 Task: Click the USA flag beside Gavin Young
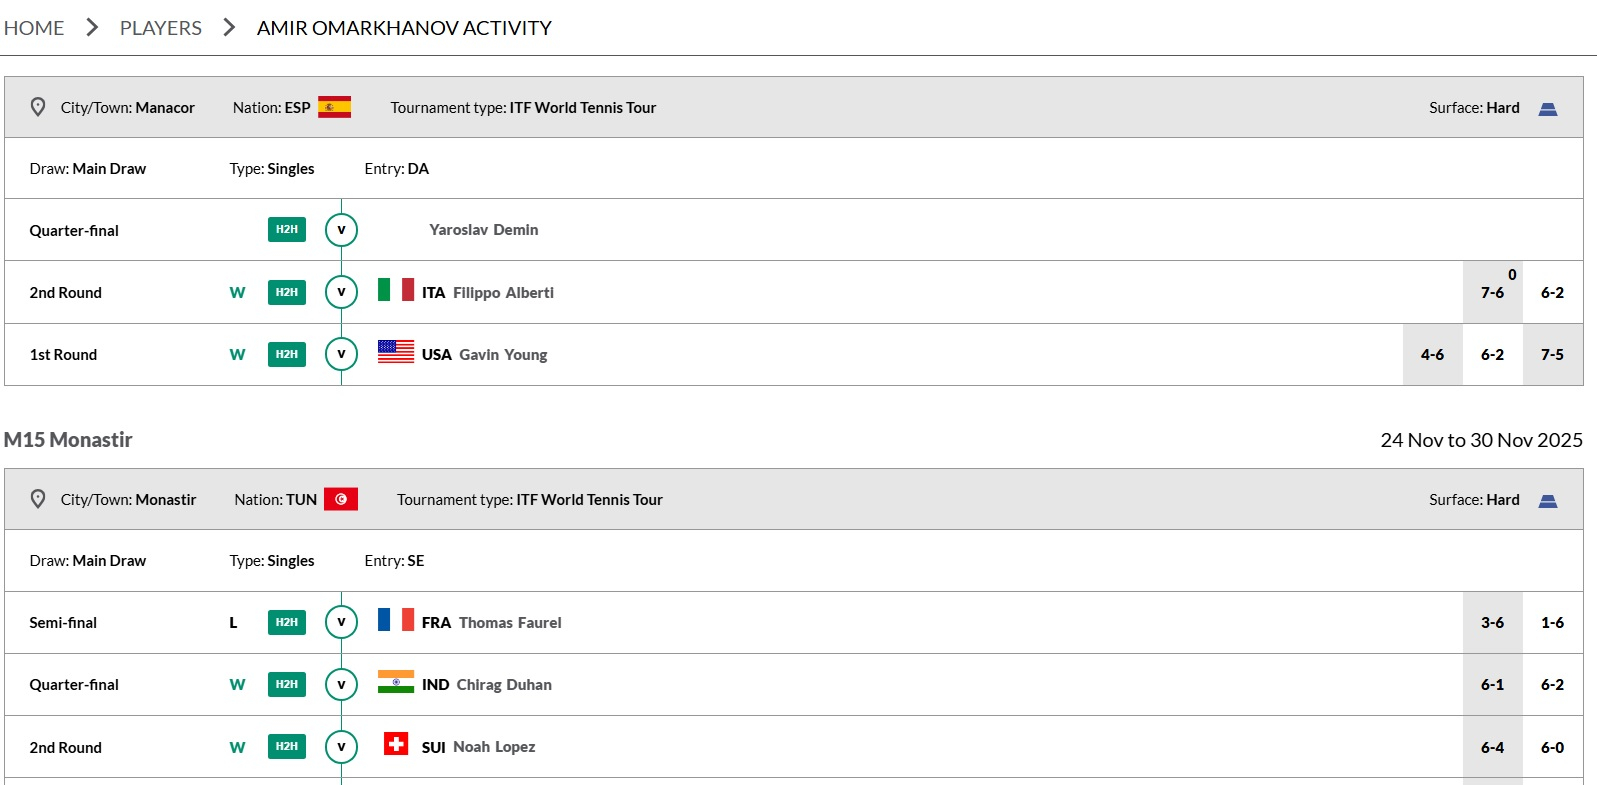click(396, 352)
